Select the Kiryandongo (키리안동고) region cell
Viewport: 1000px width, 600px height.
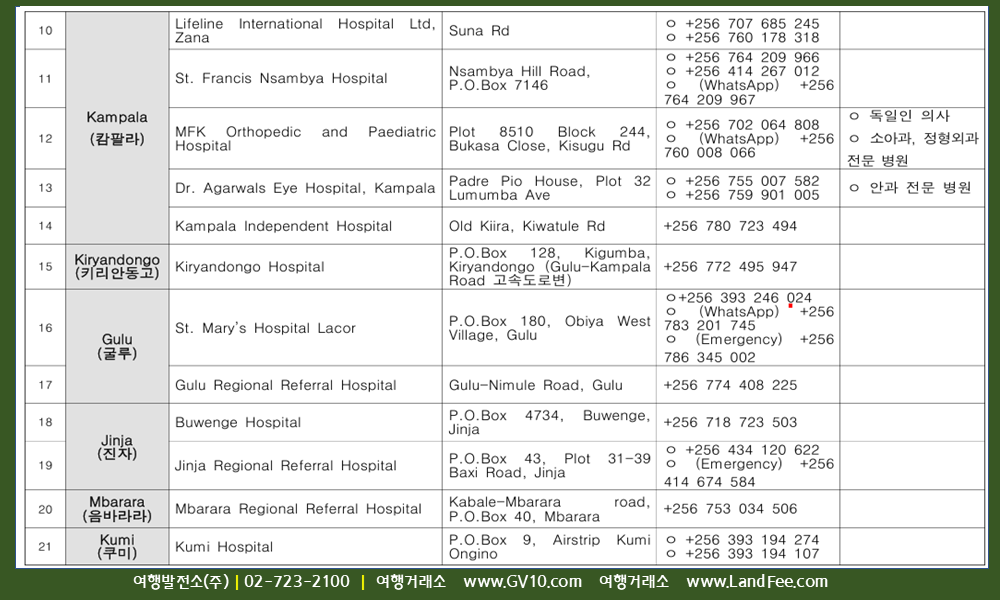pos(117,267)
